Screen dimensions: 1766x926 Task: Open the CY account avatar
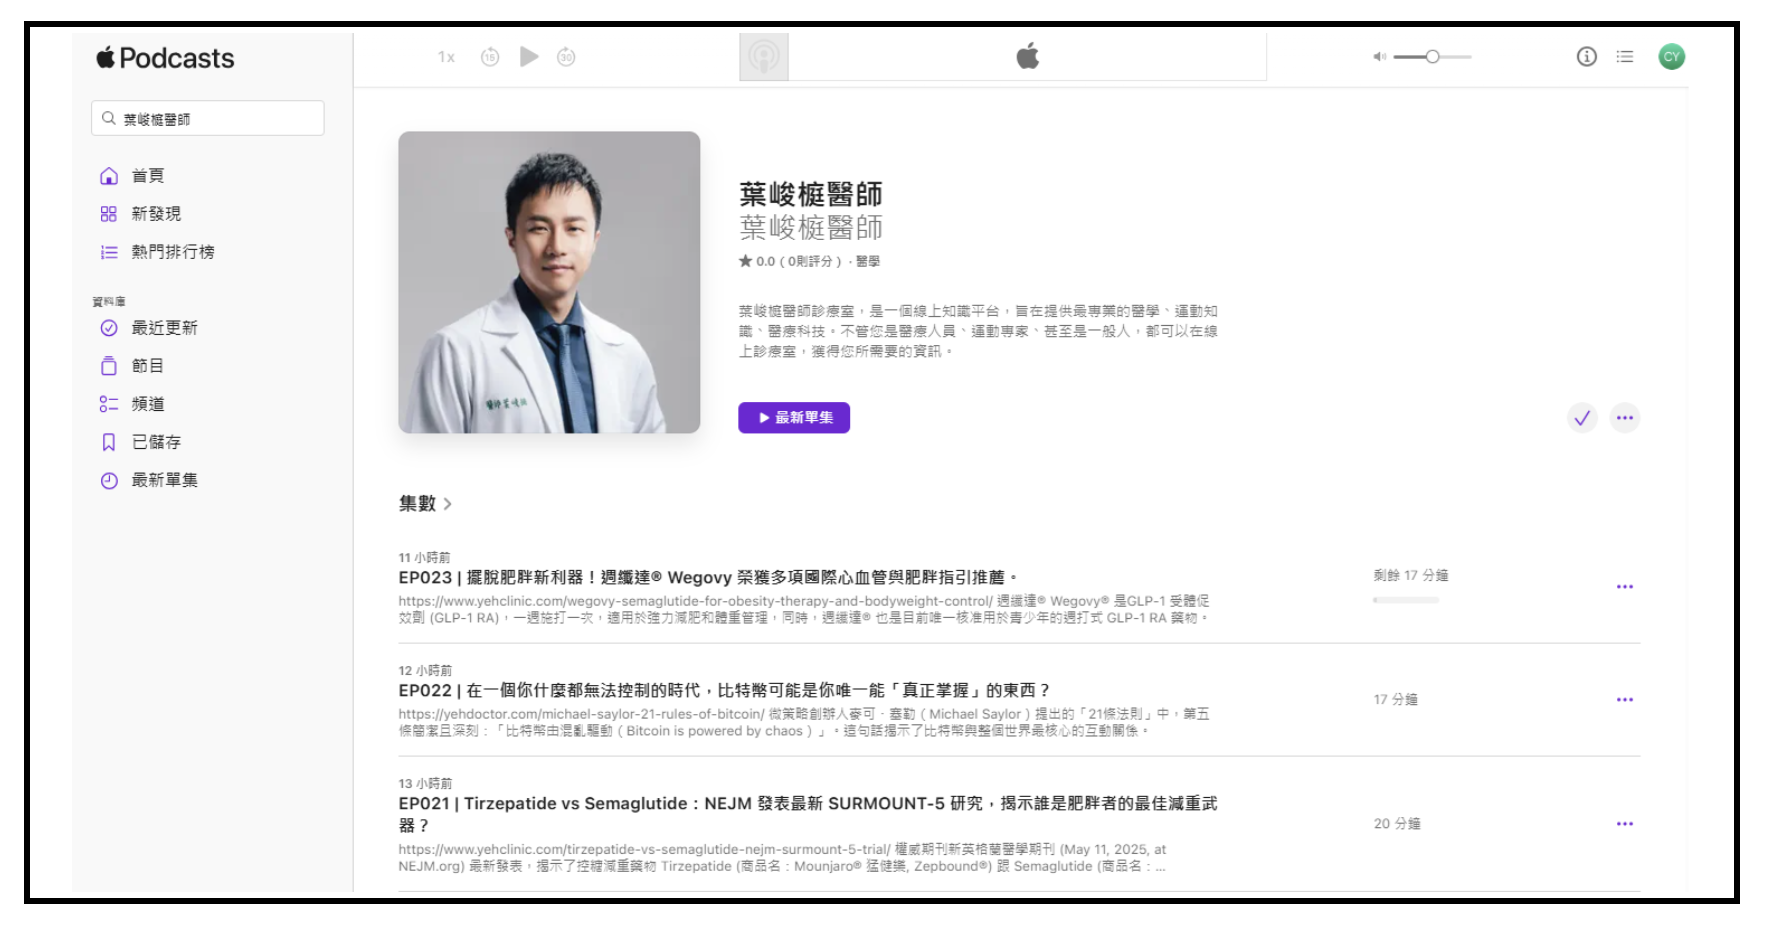[x=1671, y=57]
